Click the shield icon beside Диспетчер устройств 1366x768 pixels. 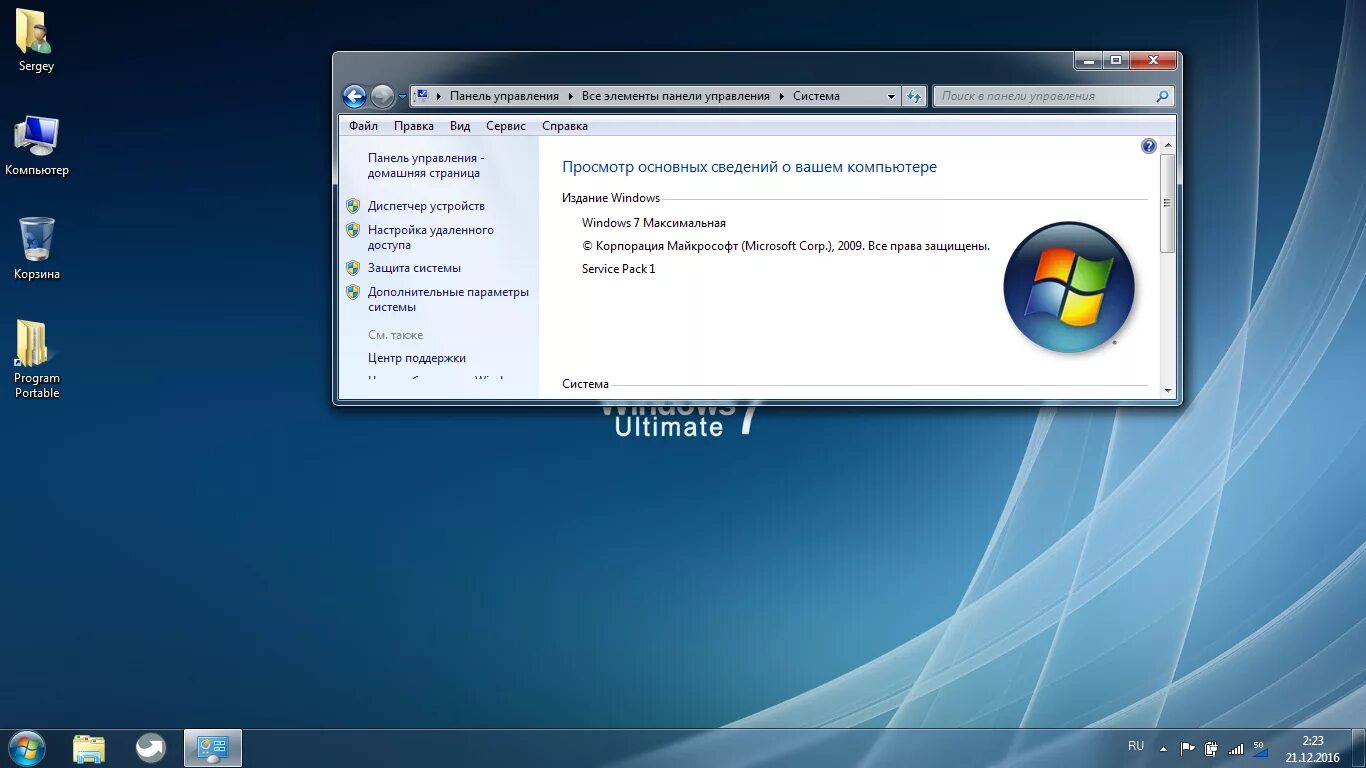point(353,206)
